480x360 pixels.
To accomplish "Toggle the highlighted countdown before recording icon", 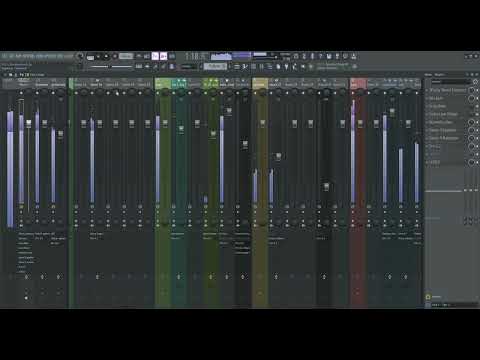I will [x=155, y=56].
